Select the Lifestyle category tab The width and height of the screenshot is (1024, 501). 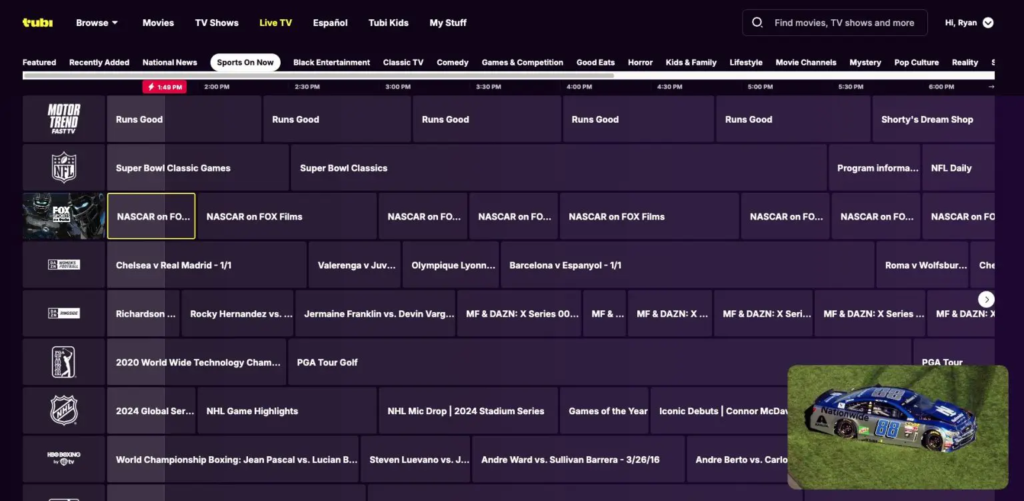(746, 63)
